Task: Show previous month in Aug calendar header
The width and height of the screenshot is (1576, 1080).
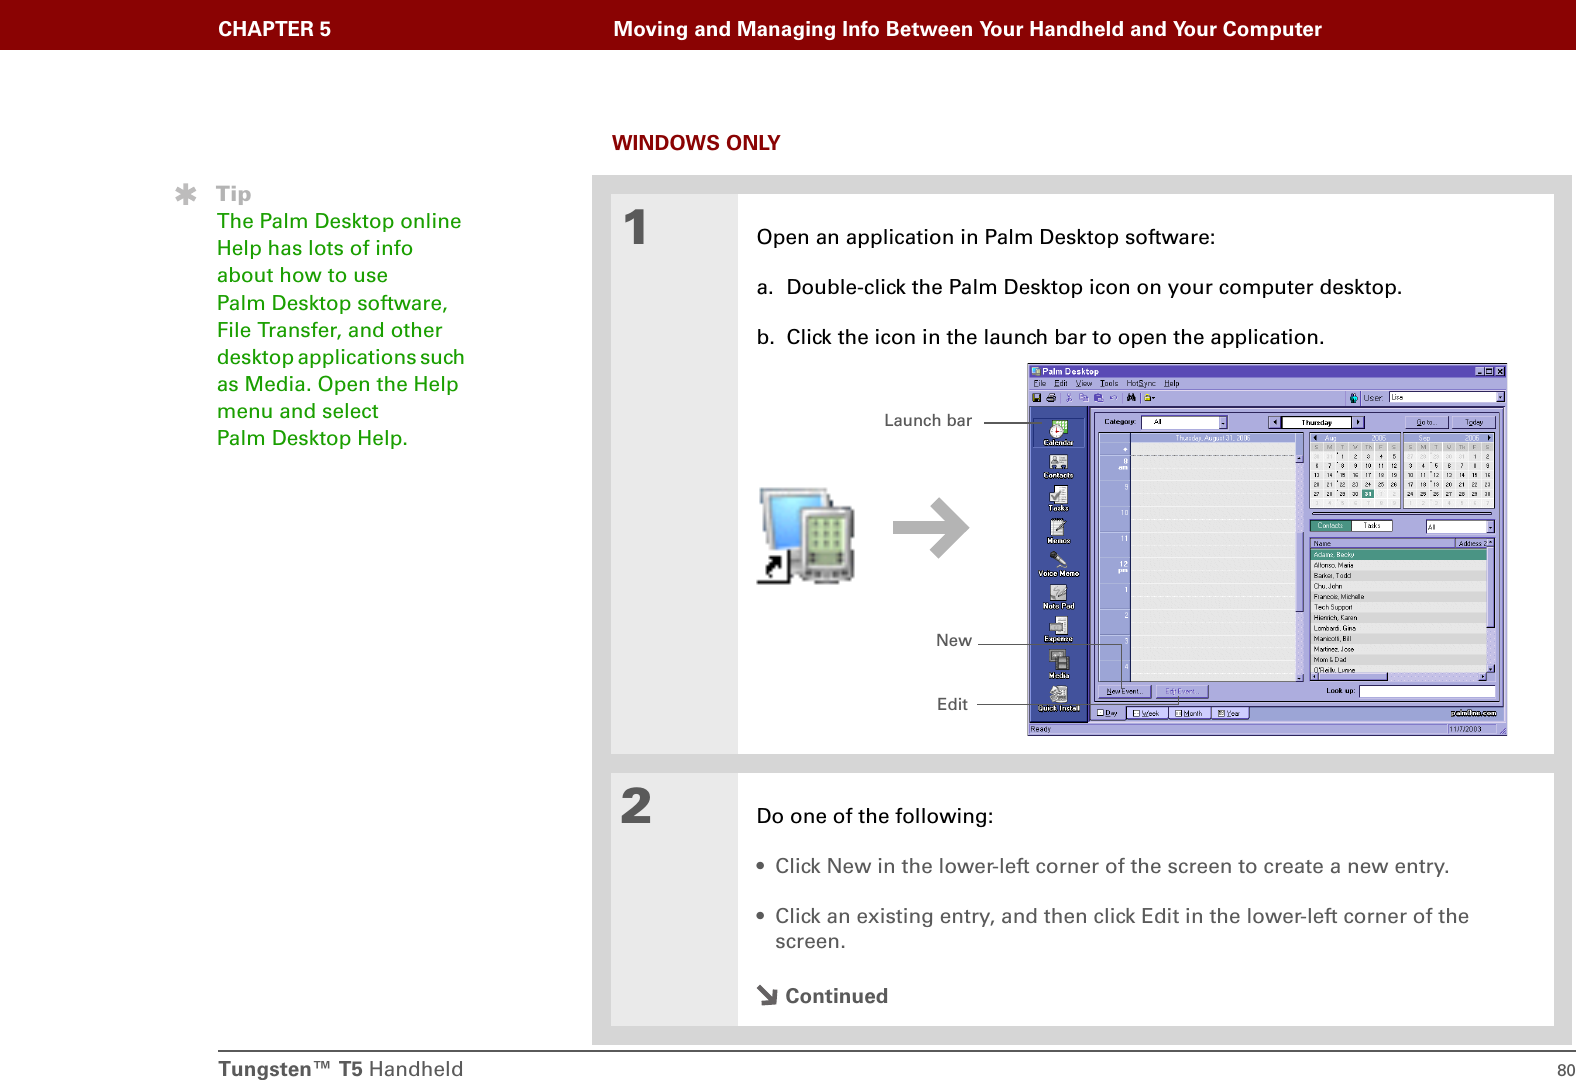Action: point(1315,438)
